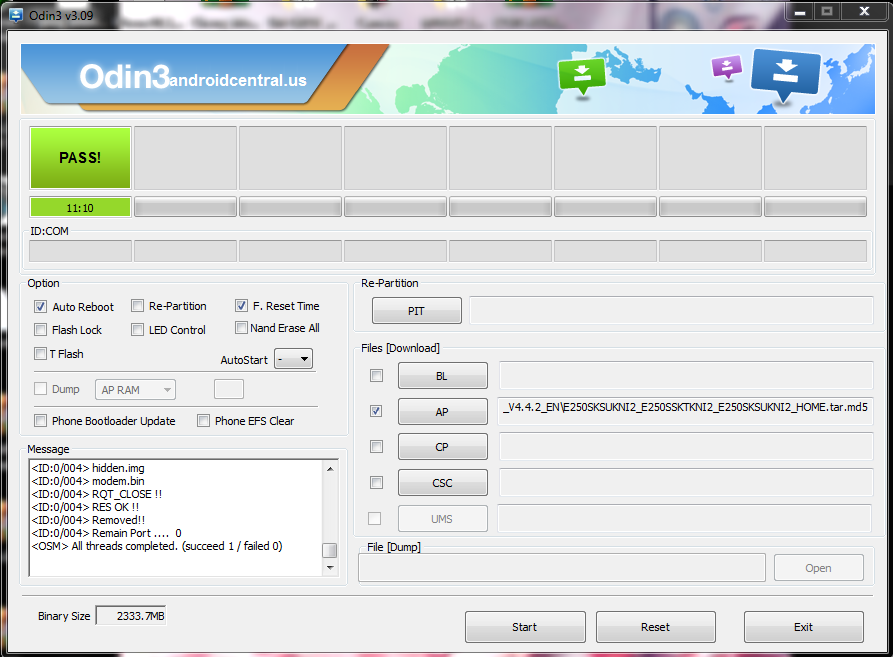Image resolution: width=893 pixels, height=657 pixels.
Task: Minimize the Odin3 window
Action: point(800,12)
